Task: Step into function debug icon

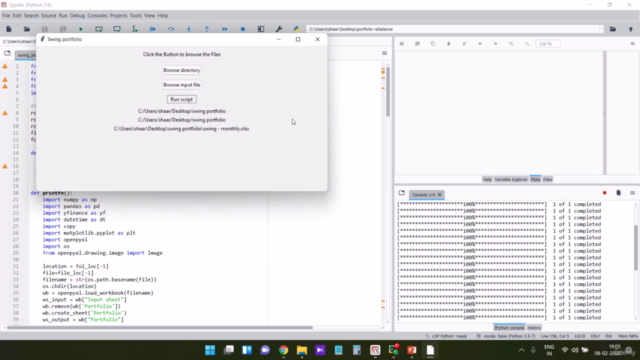Action: click(189, 29)
